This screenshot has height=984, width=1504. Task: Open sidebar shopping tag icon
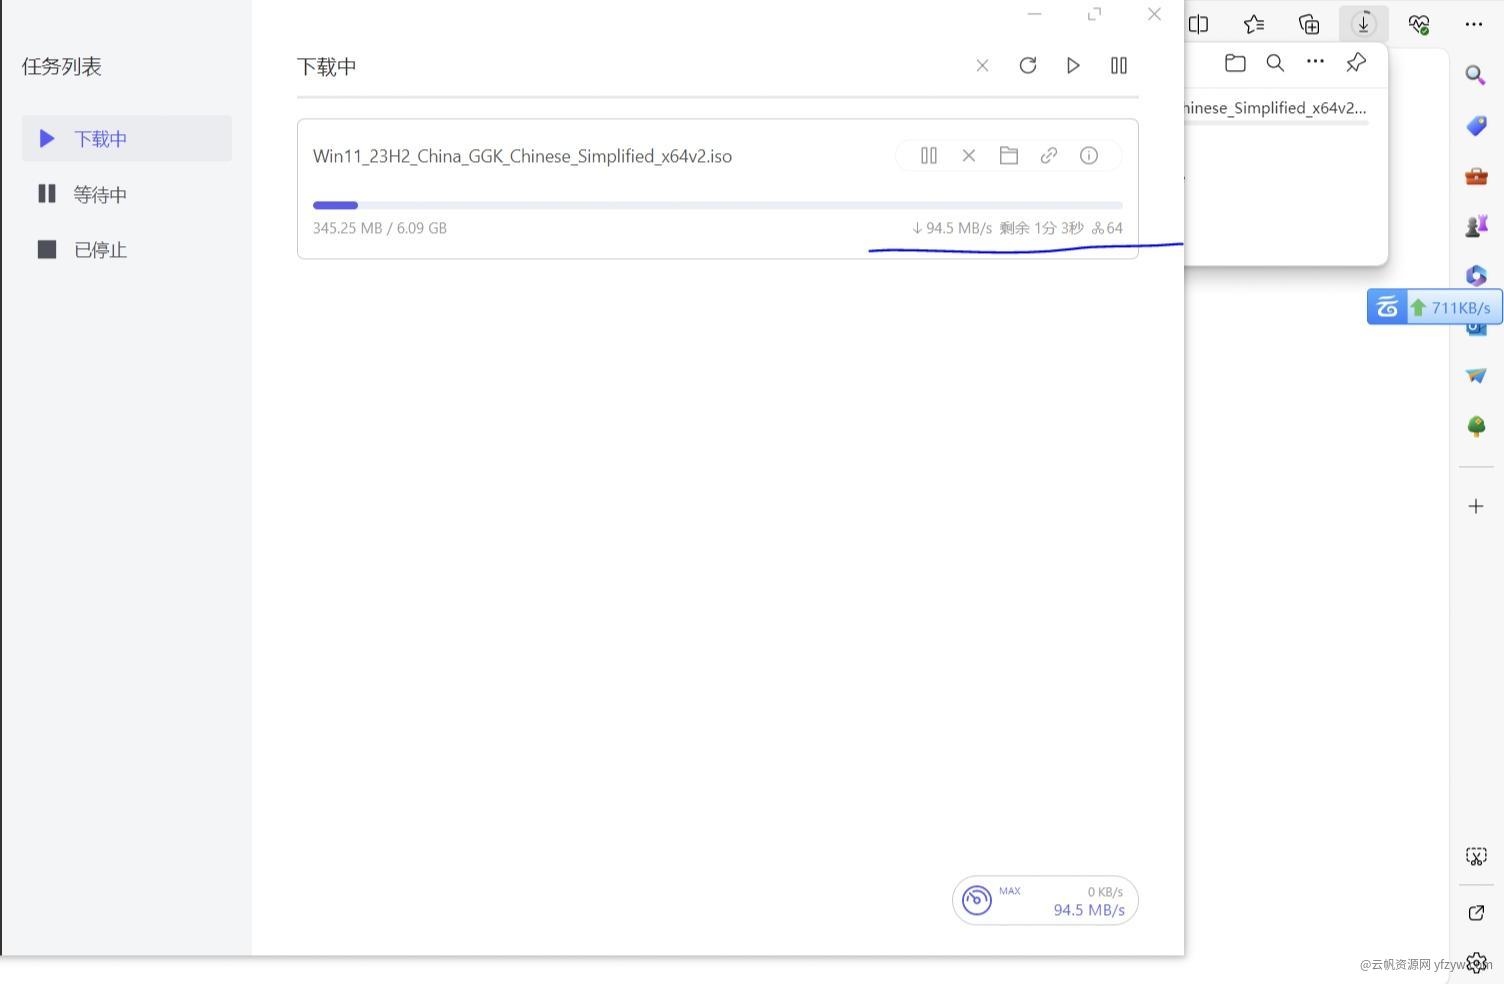tap(1476, 126)
